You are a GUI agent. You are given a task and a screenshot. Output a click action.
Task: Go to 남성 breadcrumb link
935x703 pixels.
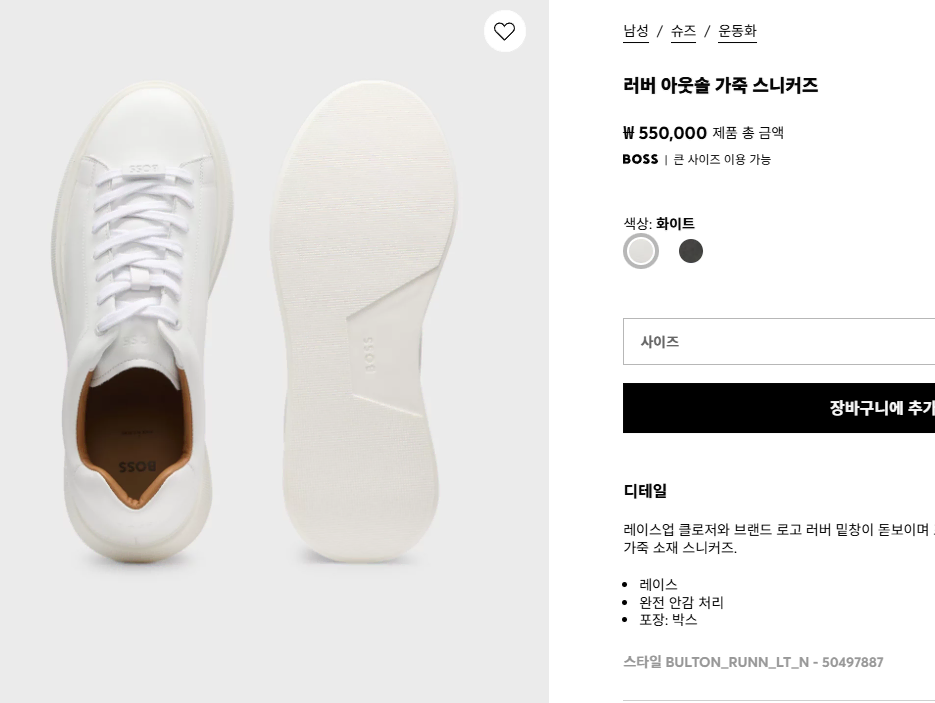(x=636, y=31)
